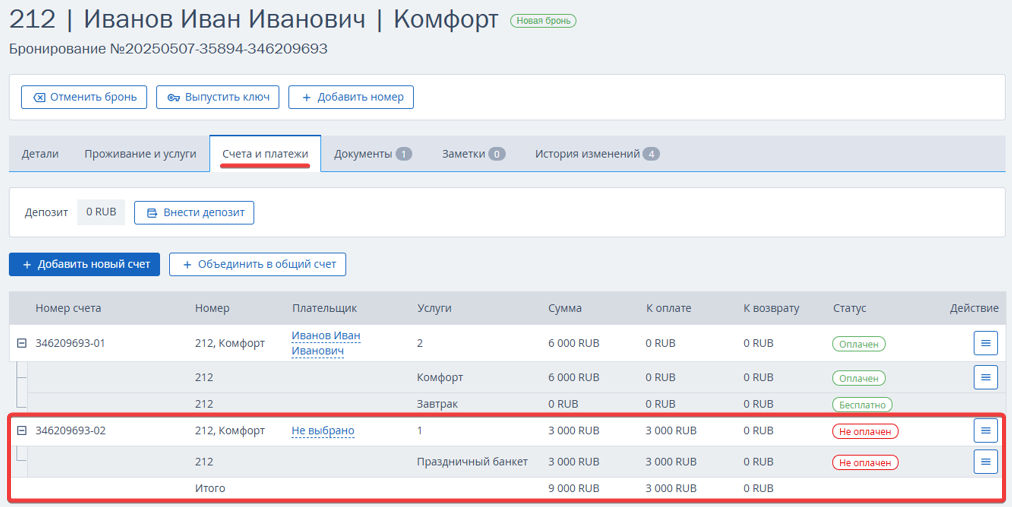Open Проживание и услуги tab
This screenshot has width=1012, height=507.
(x=140, y=154)
